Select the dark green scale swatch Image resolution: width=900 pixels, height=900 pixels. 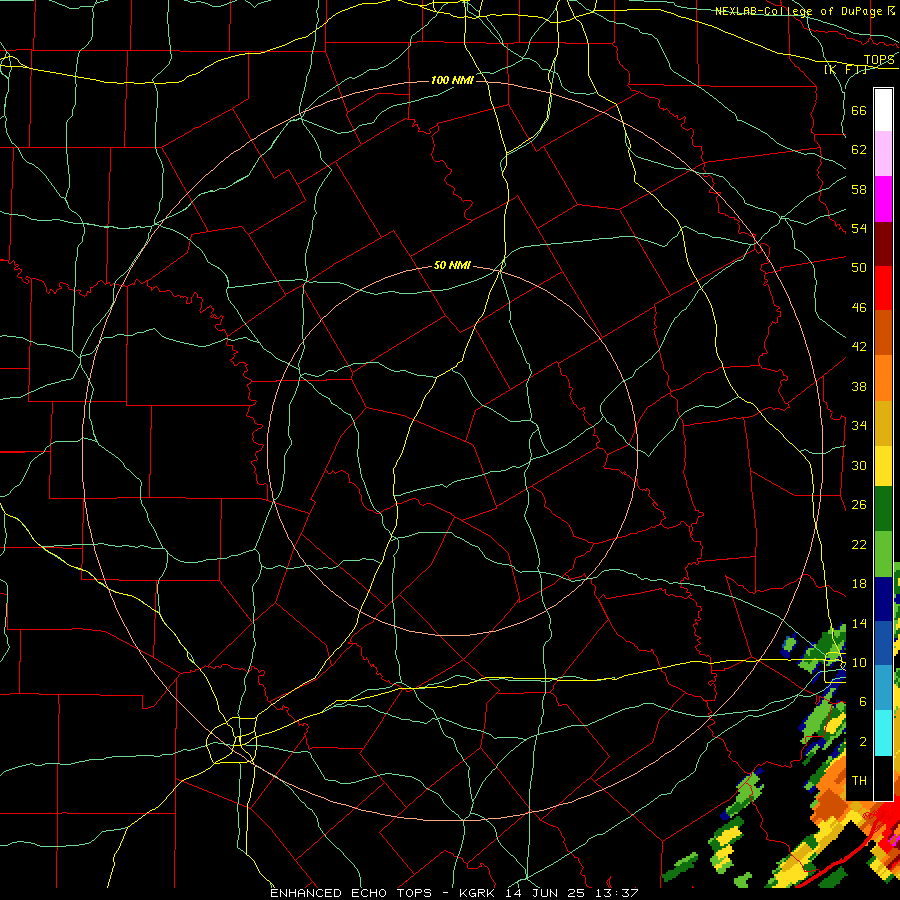pyautogui.click(x=883, y=509)
